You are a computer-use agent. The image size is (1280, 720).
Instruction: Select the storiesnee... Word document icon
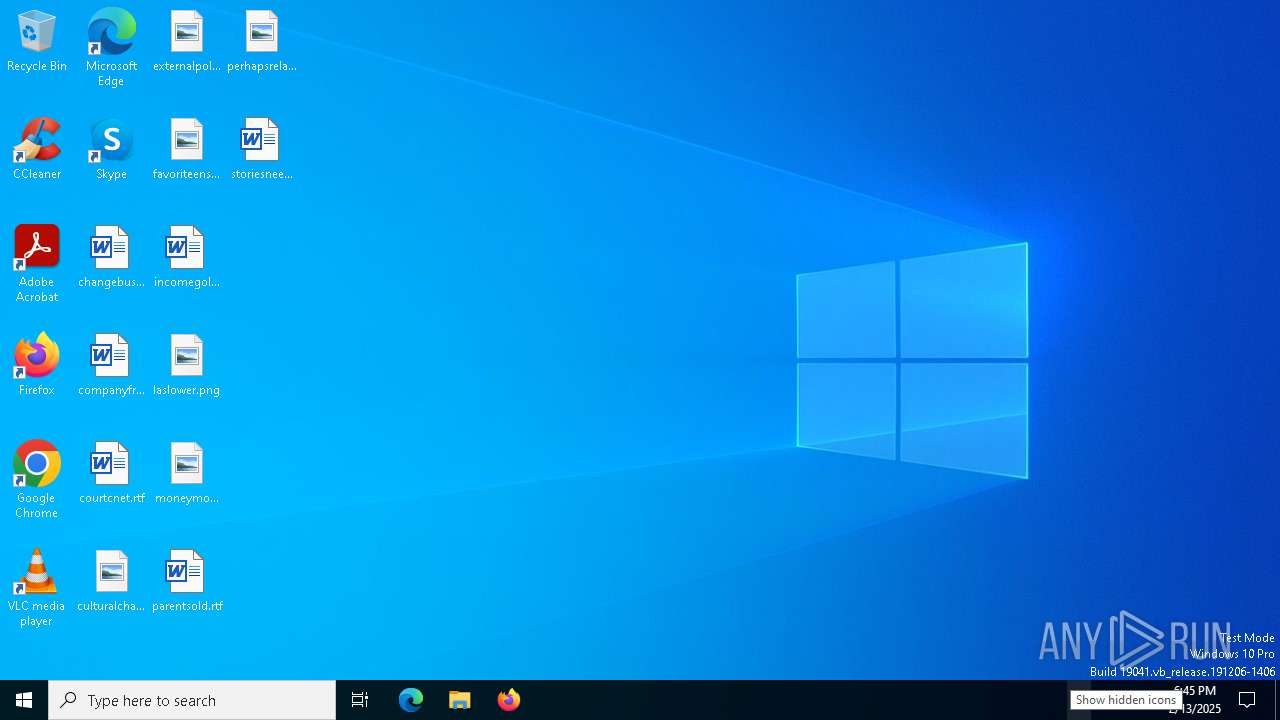(x=262, y=150)
